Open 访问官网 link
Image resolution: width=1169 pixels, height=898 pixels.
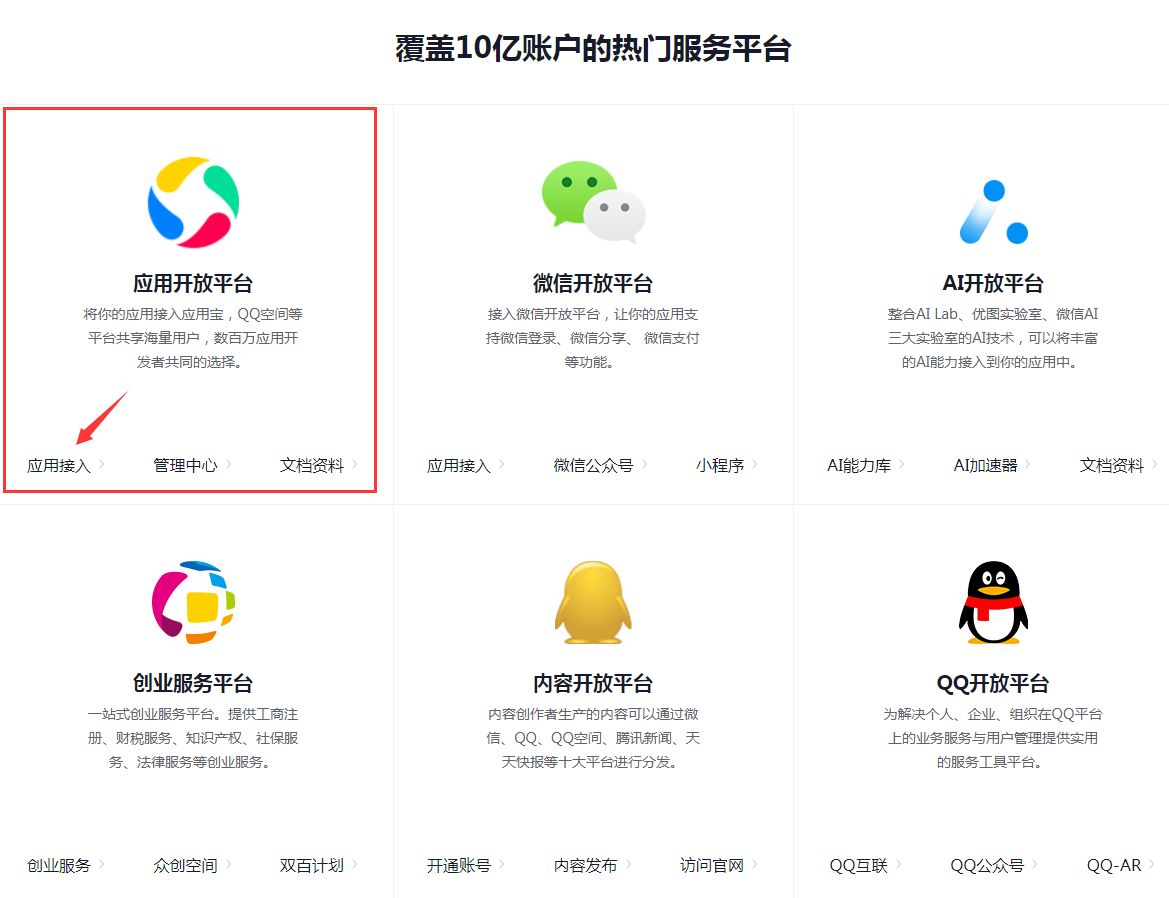pos(712,865)
